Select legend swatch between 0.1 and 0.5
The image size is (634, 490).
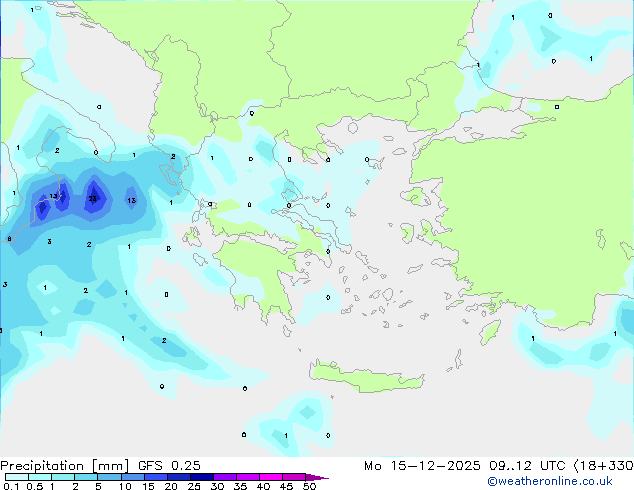(17, 477)
